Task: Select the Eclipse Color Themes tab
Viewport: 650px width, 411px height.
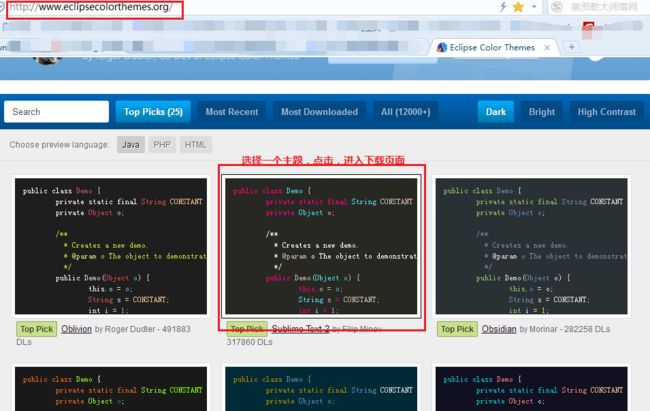Action: (x=492, y=47)
